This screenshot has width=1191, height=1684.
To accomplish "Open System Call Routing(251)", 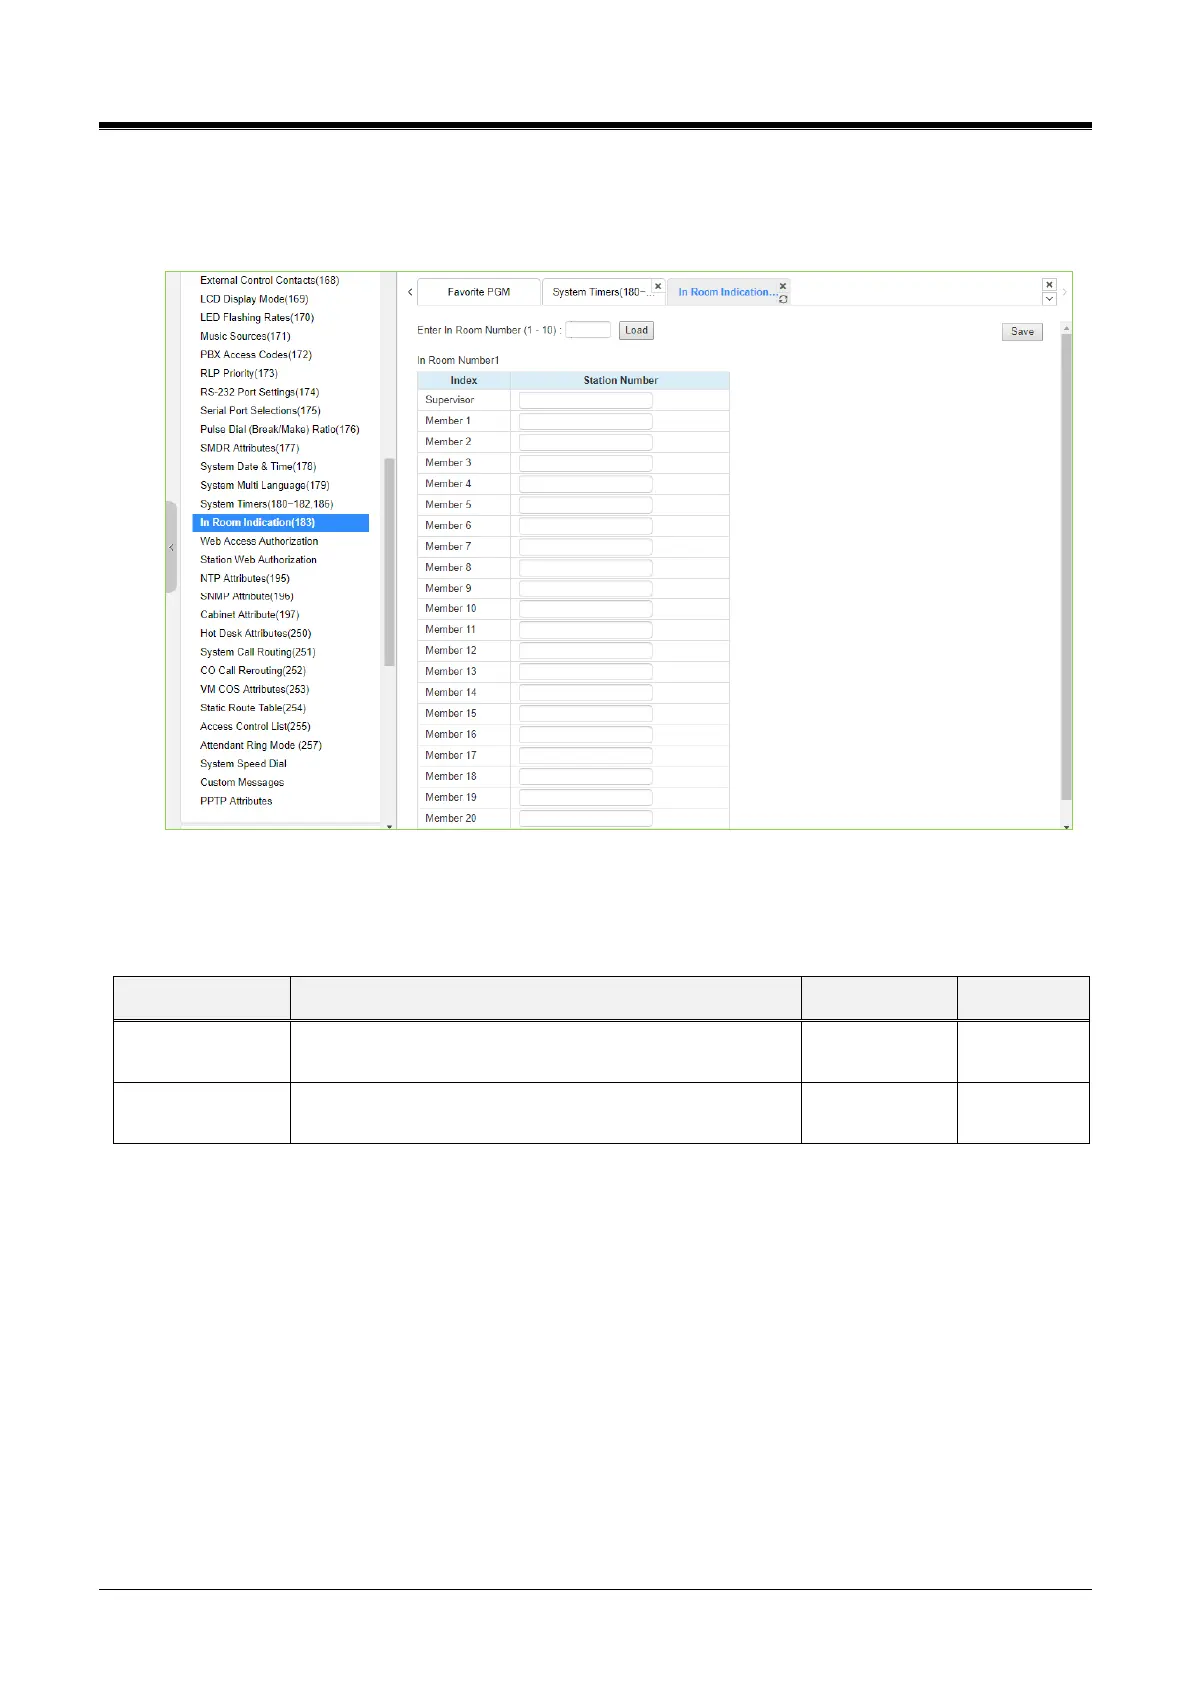I will coord(257,652).
